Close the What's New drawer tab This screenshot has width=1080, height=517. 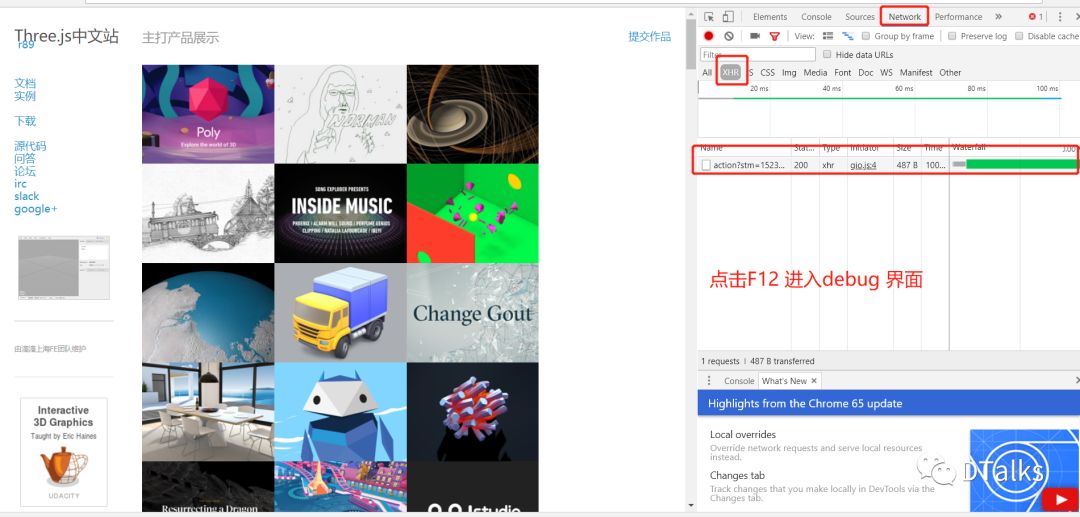813,381
